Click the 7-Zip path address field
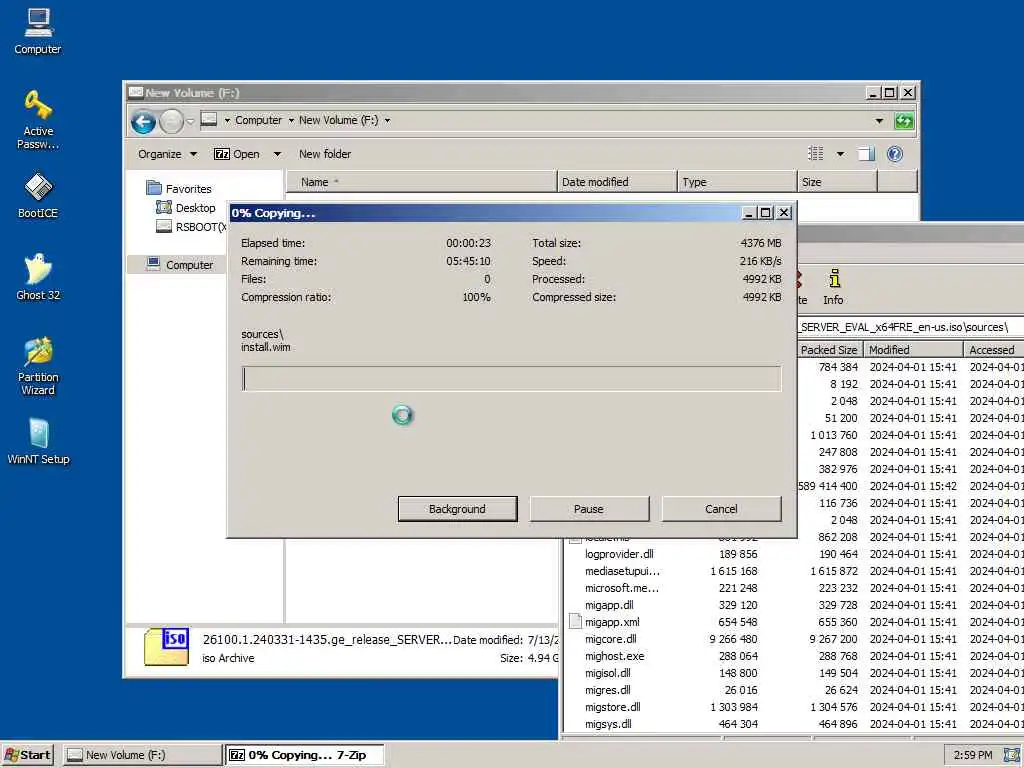The image size is (1024, 768). tap(910, 327)
